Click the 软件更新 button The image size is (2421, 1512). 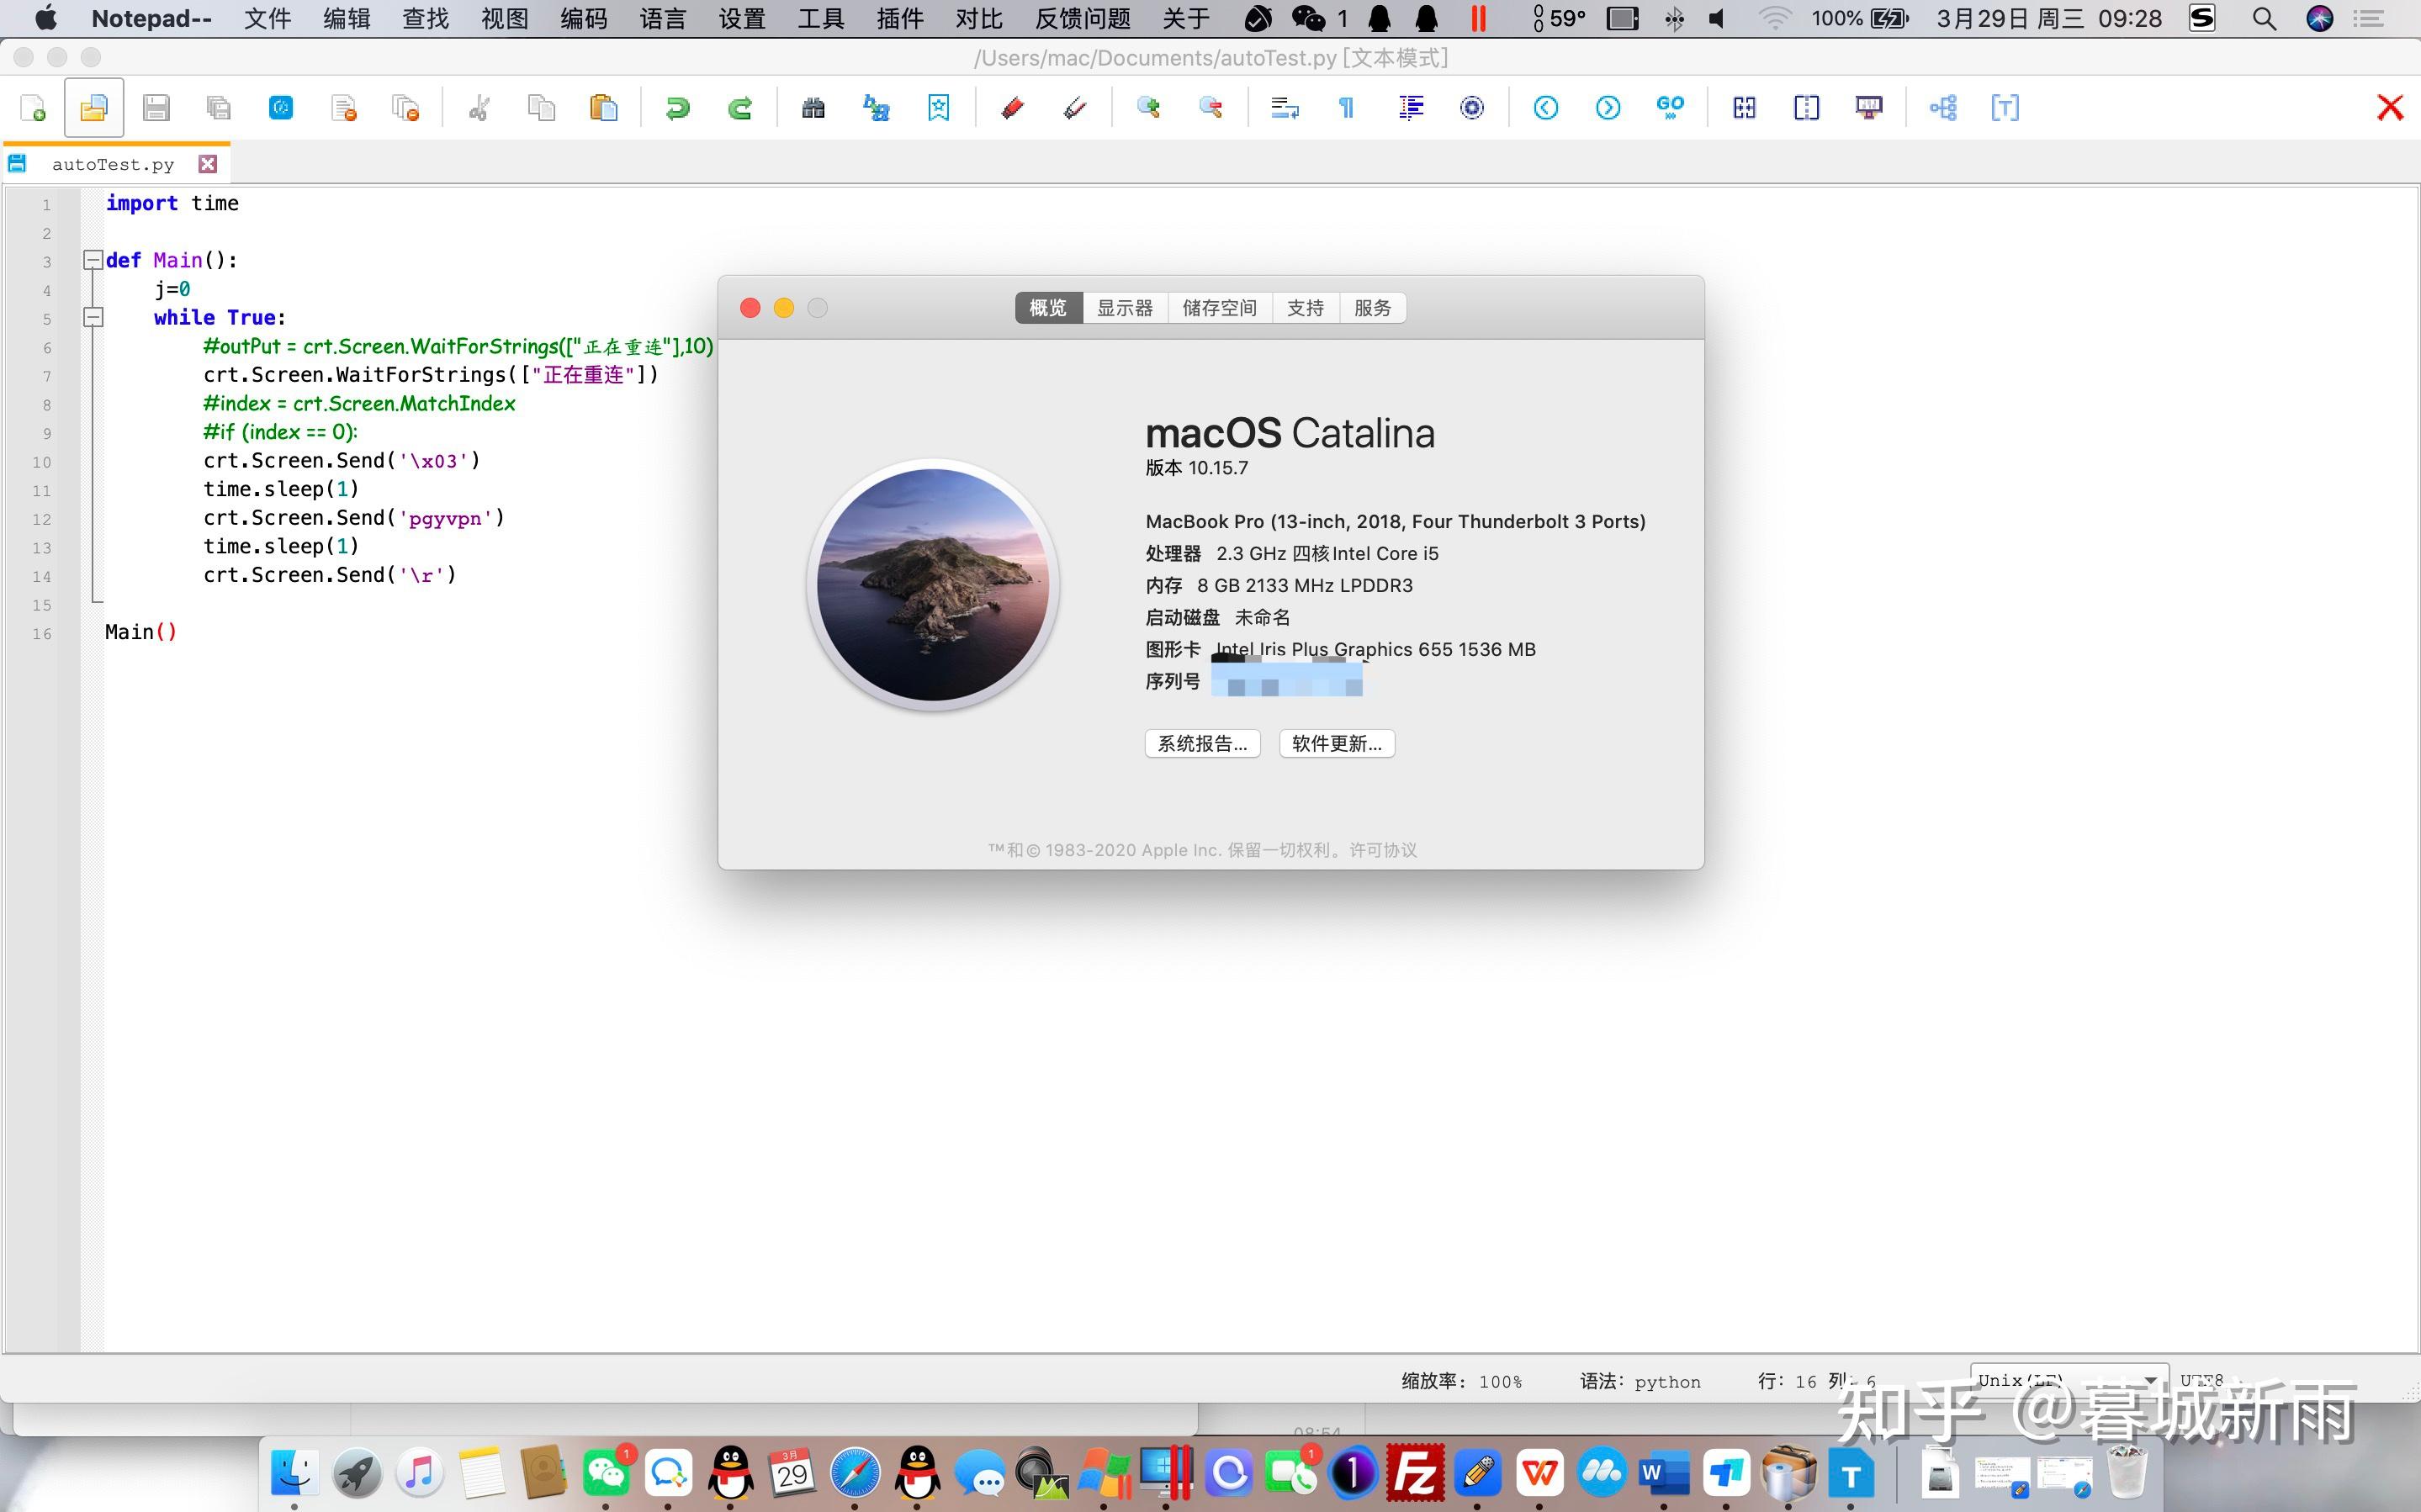[x=1335, y=743]
